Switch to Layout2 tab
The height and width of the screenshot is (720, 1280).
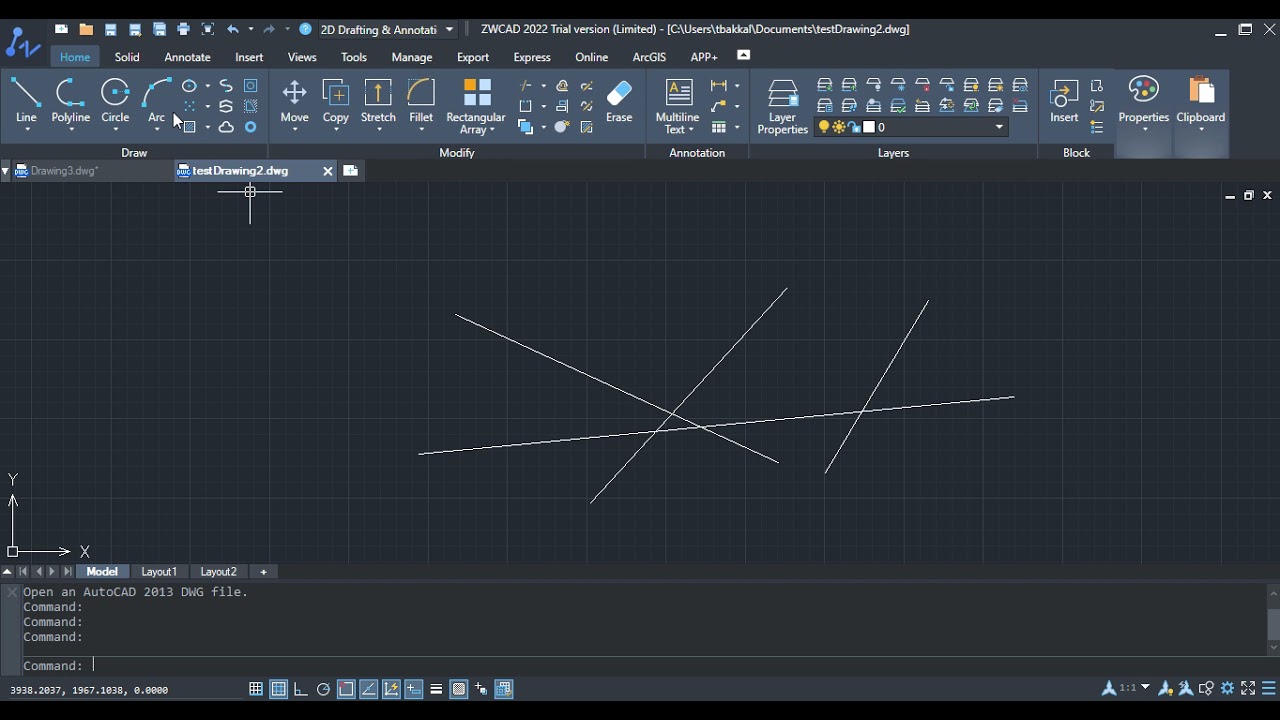[x=218, y=572]
